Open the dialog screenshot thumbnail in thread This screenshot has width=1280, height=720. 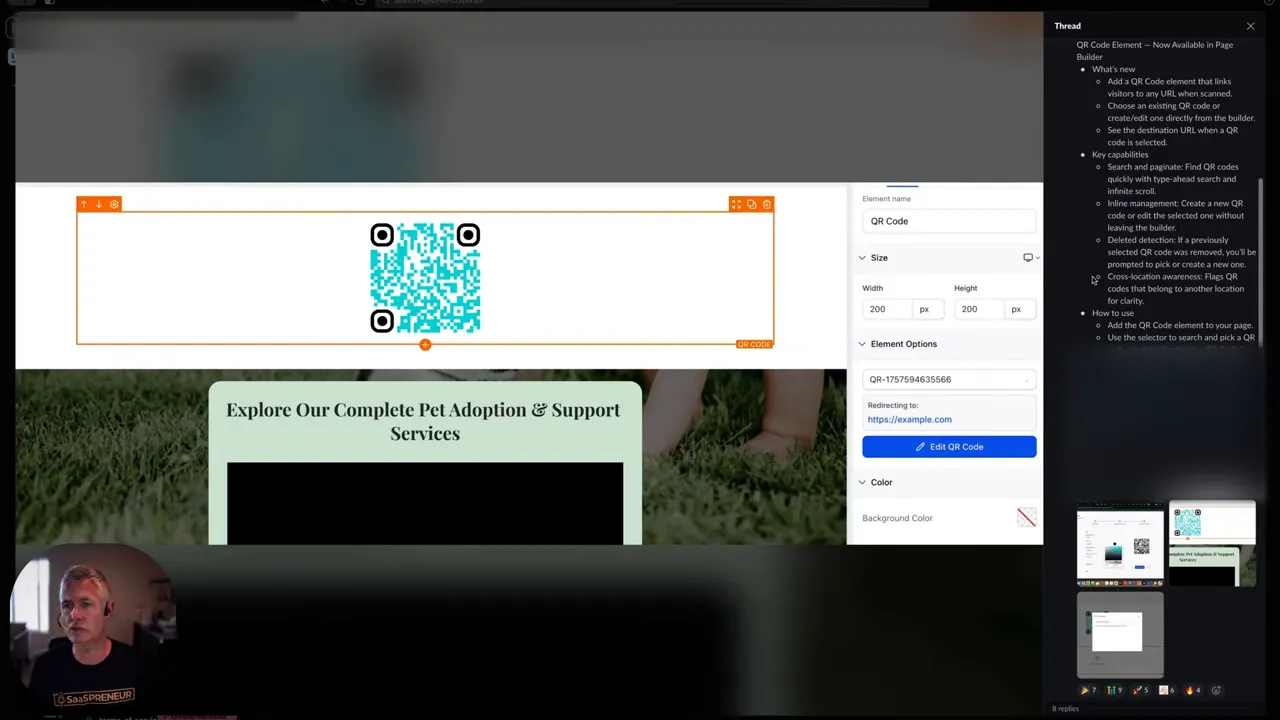(x=1120, y=634)
